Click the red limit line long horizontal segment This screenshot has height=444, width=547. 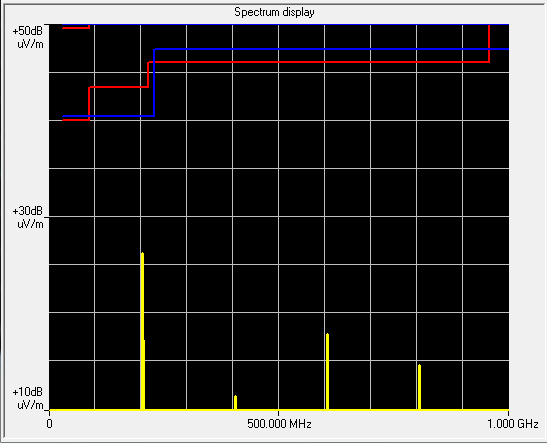click(319, 62)
